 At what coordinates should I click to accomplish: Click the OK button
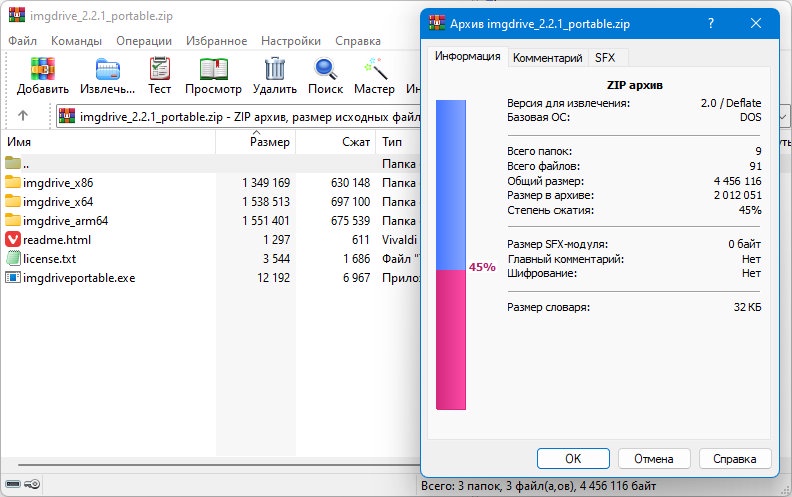coord(573,459)
